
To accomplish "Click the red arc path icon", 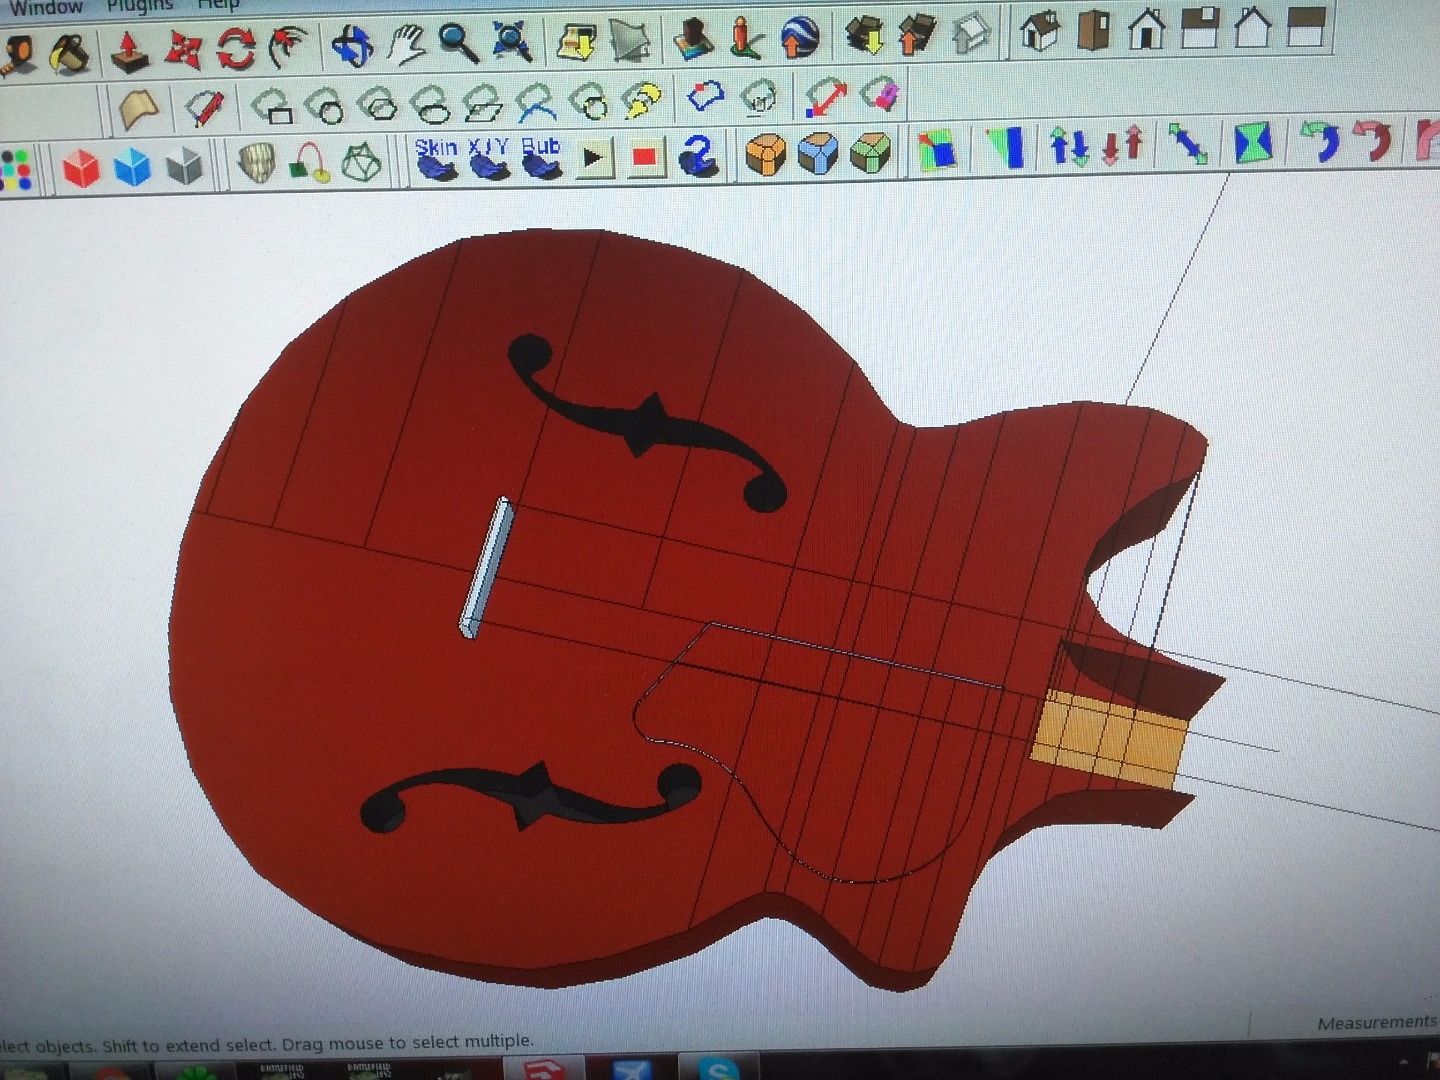I will pyautogui.click(x=309, y=162).
